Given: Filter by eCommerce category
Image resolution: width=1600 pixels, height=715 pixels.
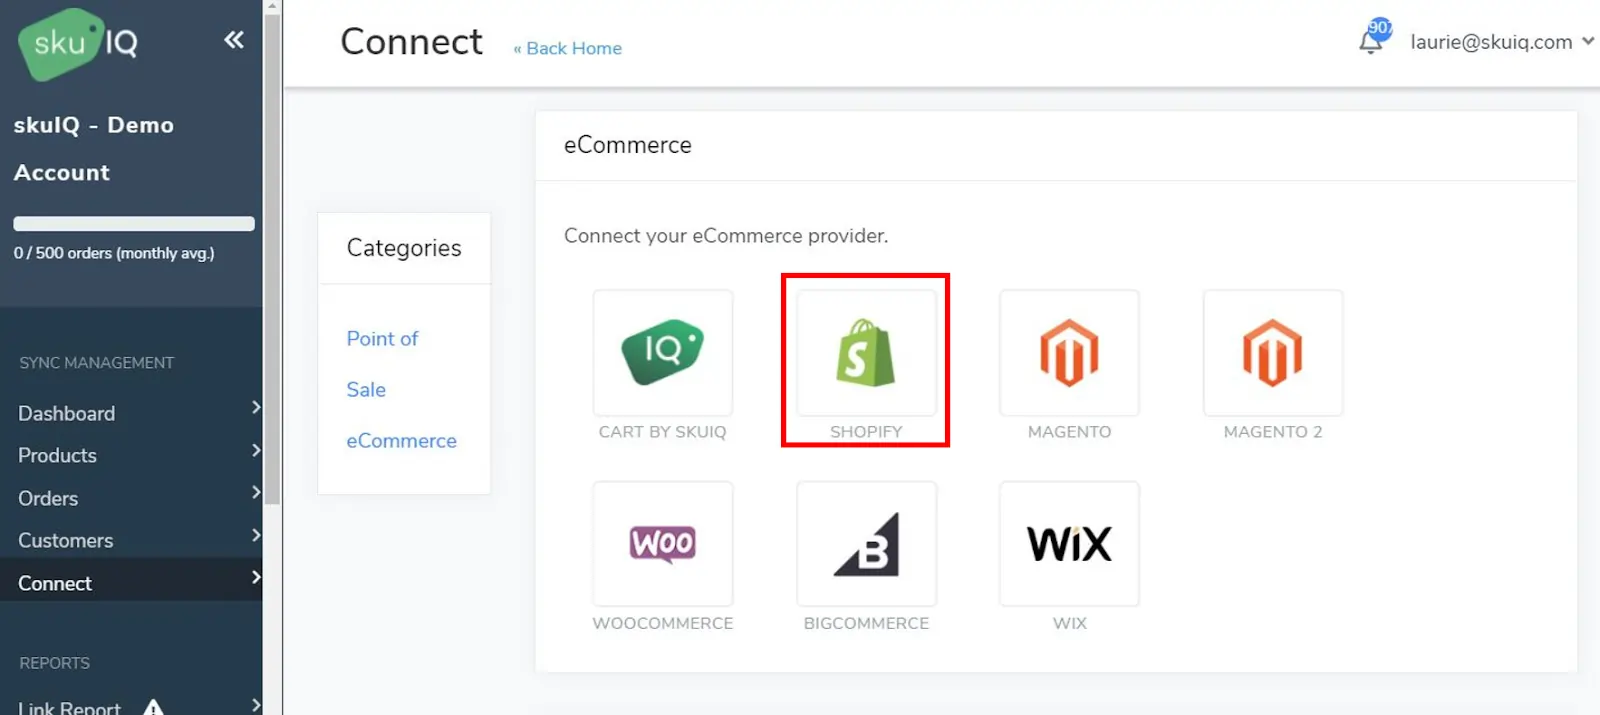Looking at the screenshot, I should click(x=401, y=440).
